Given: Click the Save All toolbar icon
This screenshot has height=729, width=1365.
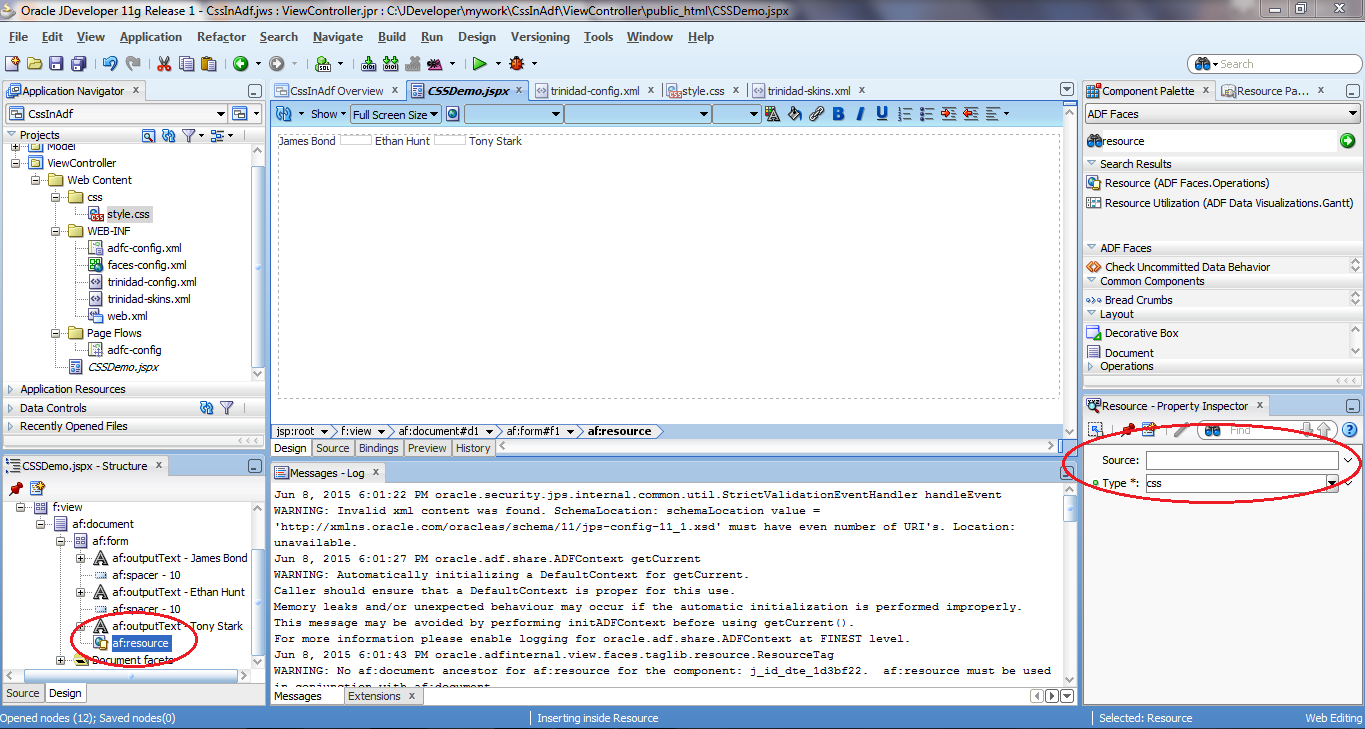Looking at the screenshot, I should pos(78,63).
